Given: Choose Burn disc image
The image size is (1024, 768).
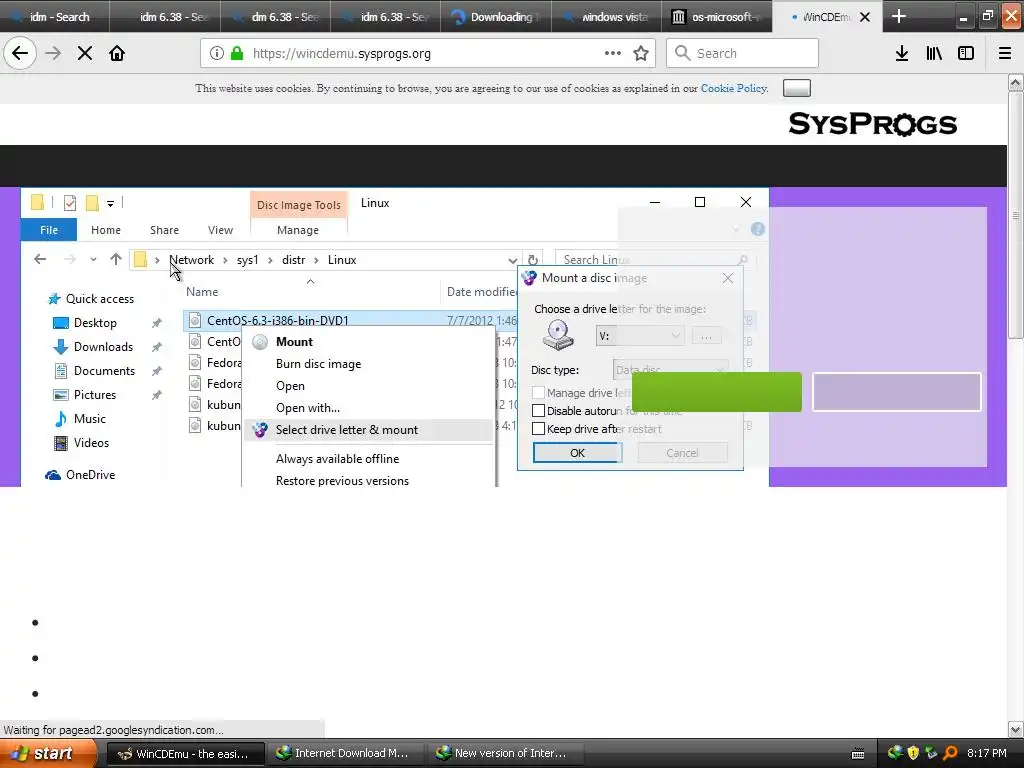Looking at the screenshot, I should pyautogui.click(x=318, y=364).
